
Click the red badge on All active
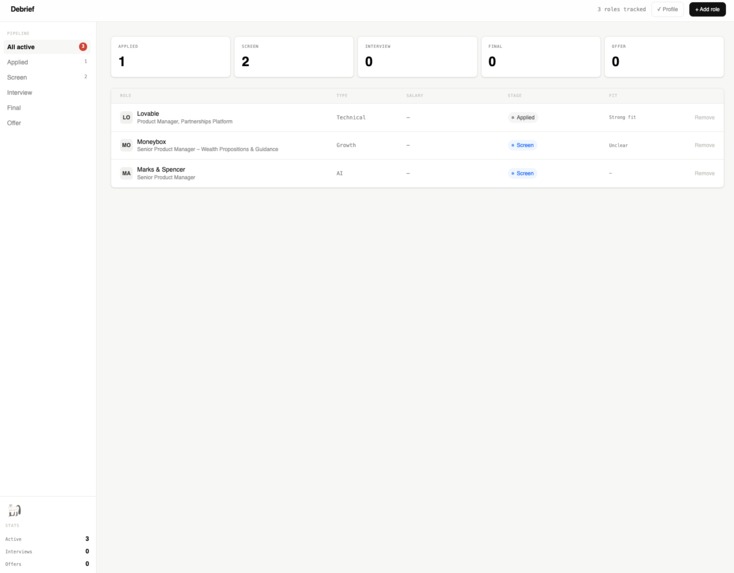tap(83, 47)
